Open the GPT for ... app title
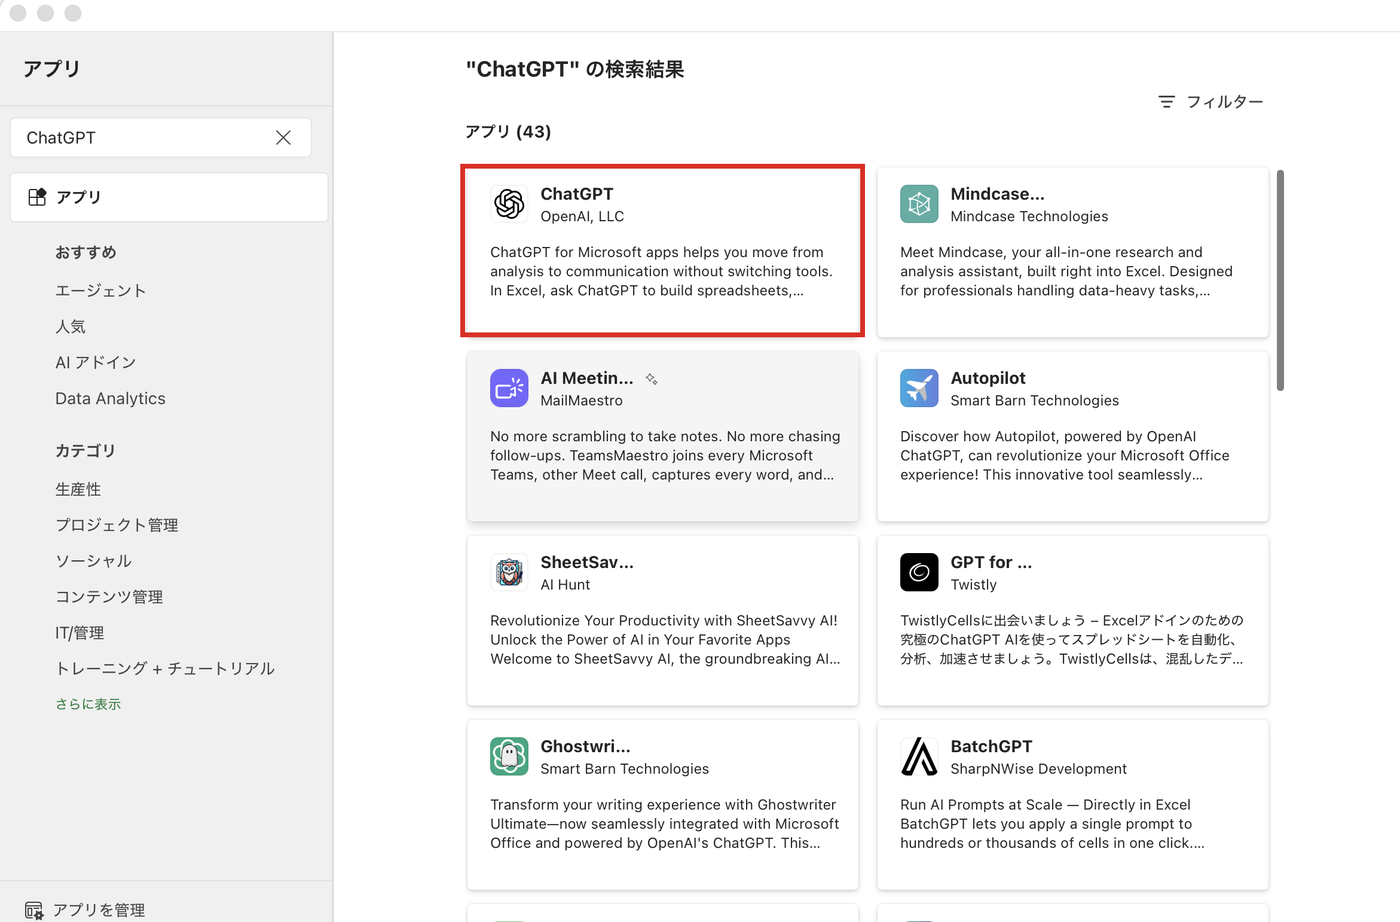1400x922 pixels. (991, 562)
